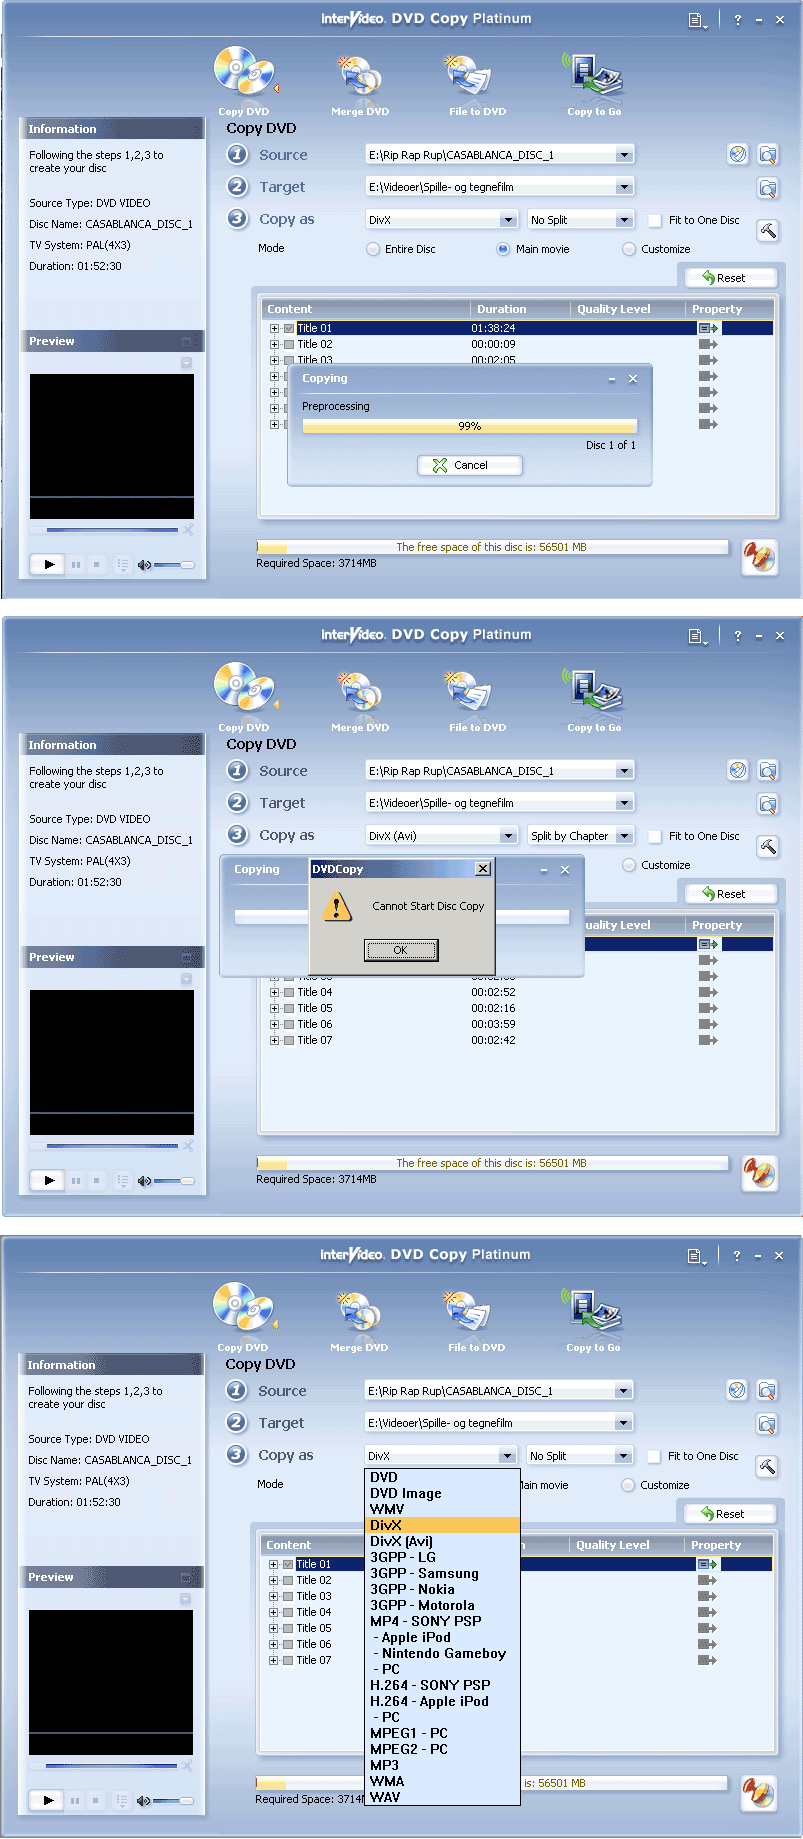Enable Fit to One Disc beside Split by Chapter

655,836
